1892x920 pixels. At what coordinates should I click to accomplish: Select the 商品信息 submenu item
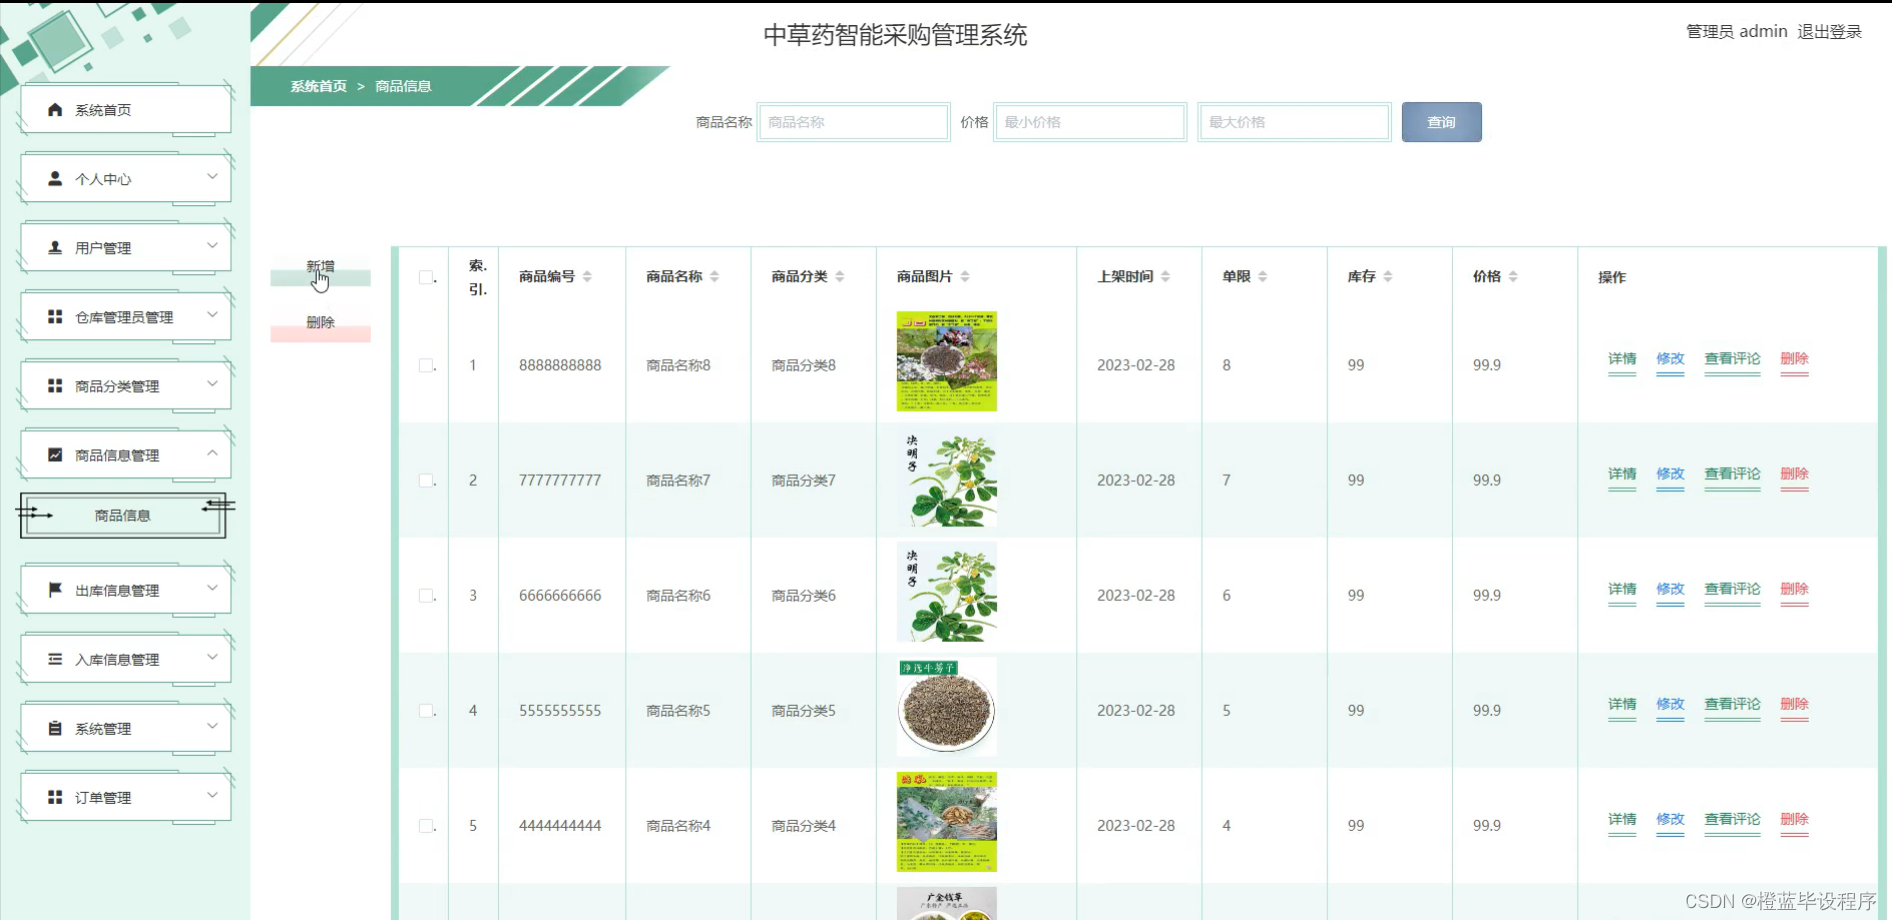click(x=123, y=515)
